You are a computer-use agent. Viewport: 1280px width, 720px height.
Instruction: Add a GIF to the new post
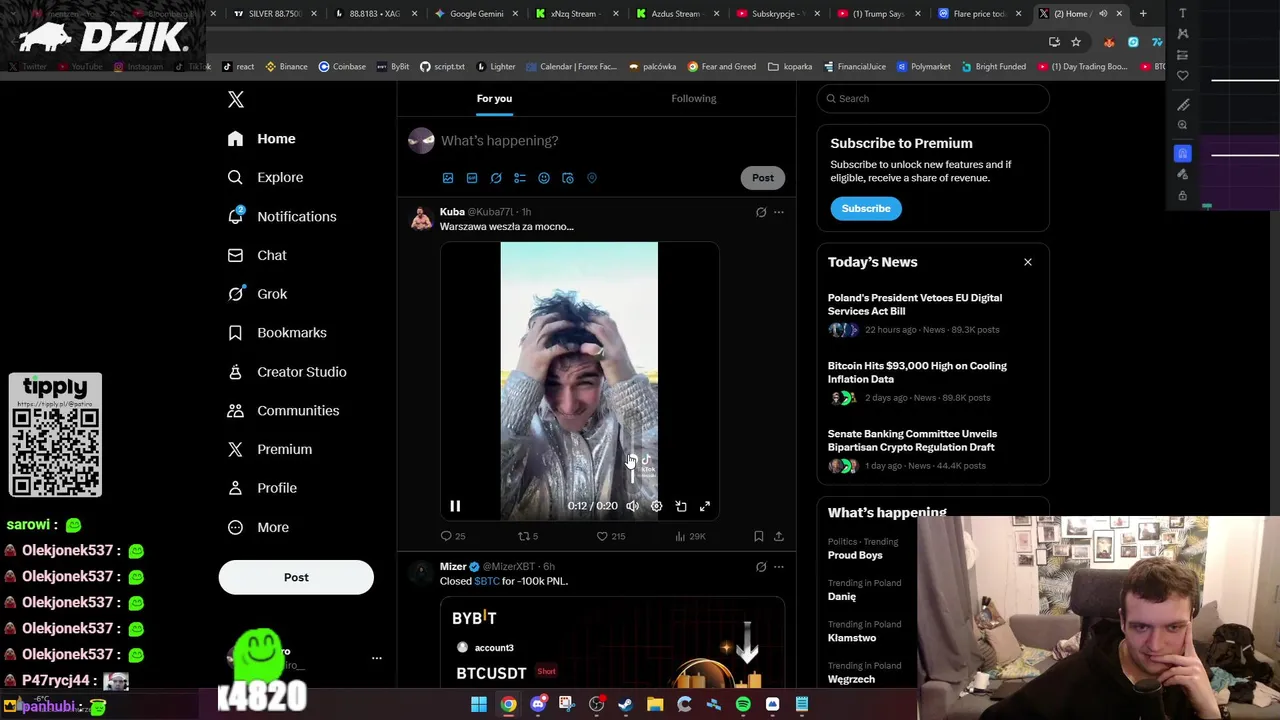472,178
